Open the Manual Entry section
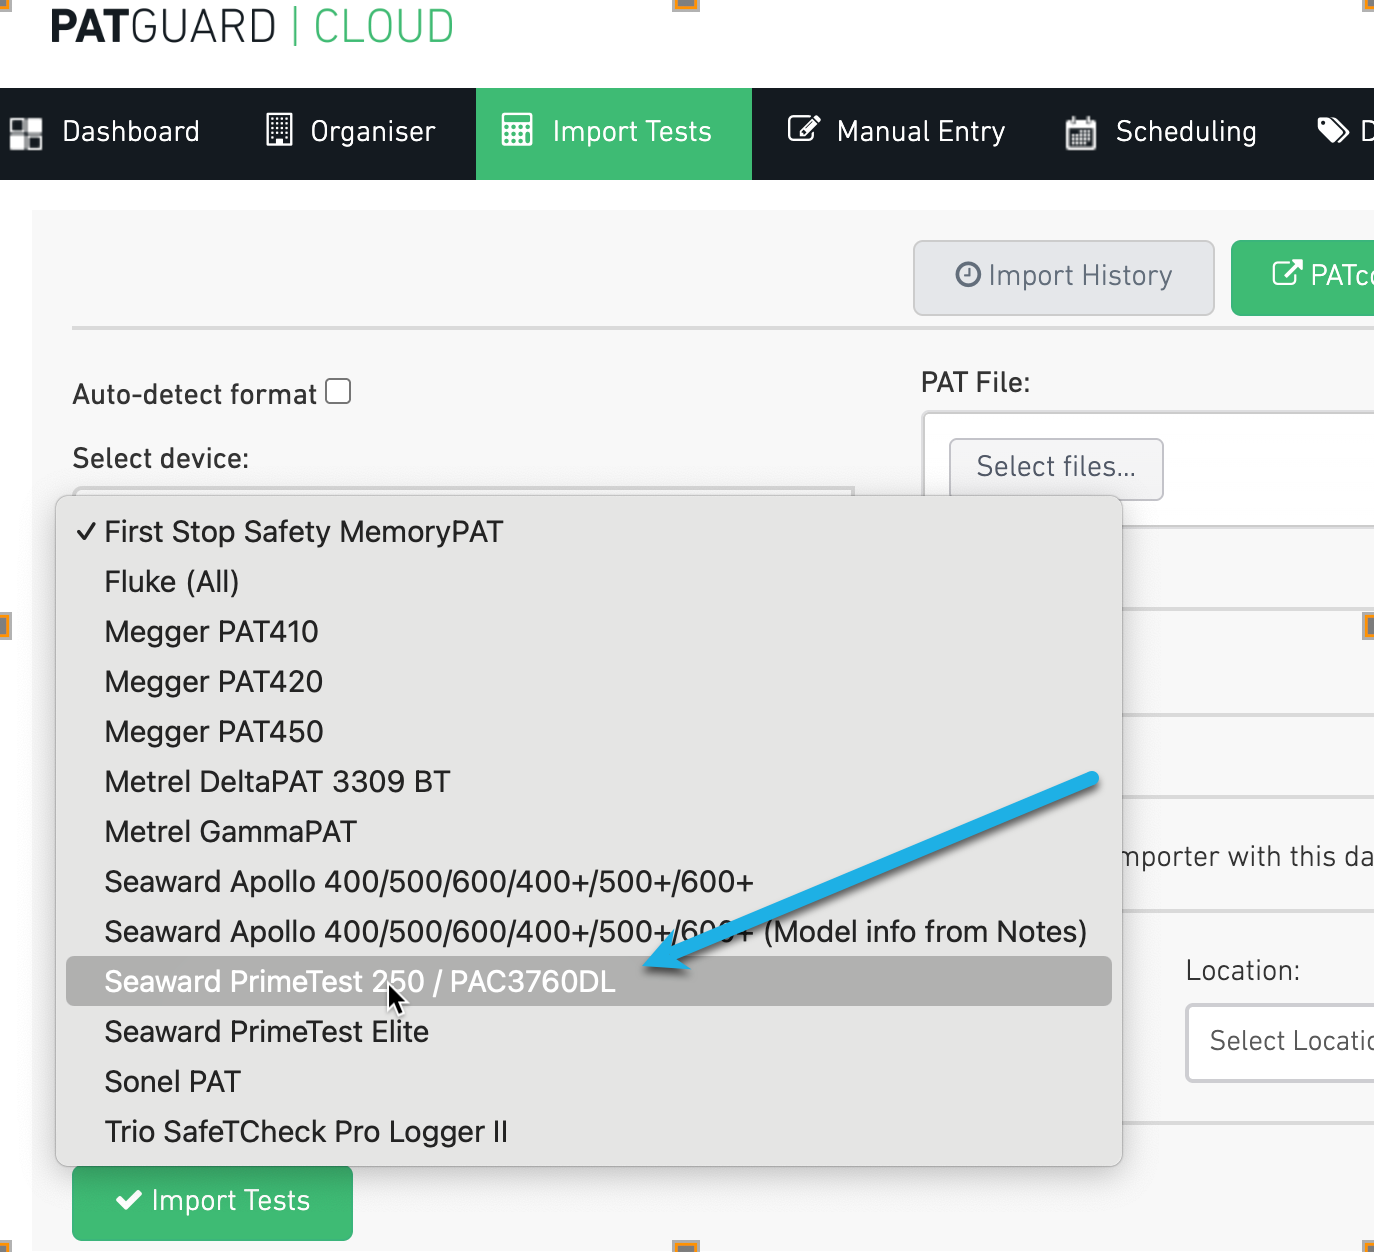The height and width of the screenshot is (1252, 1374). [896, 133]
